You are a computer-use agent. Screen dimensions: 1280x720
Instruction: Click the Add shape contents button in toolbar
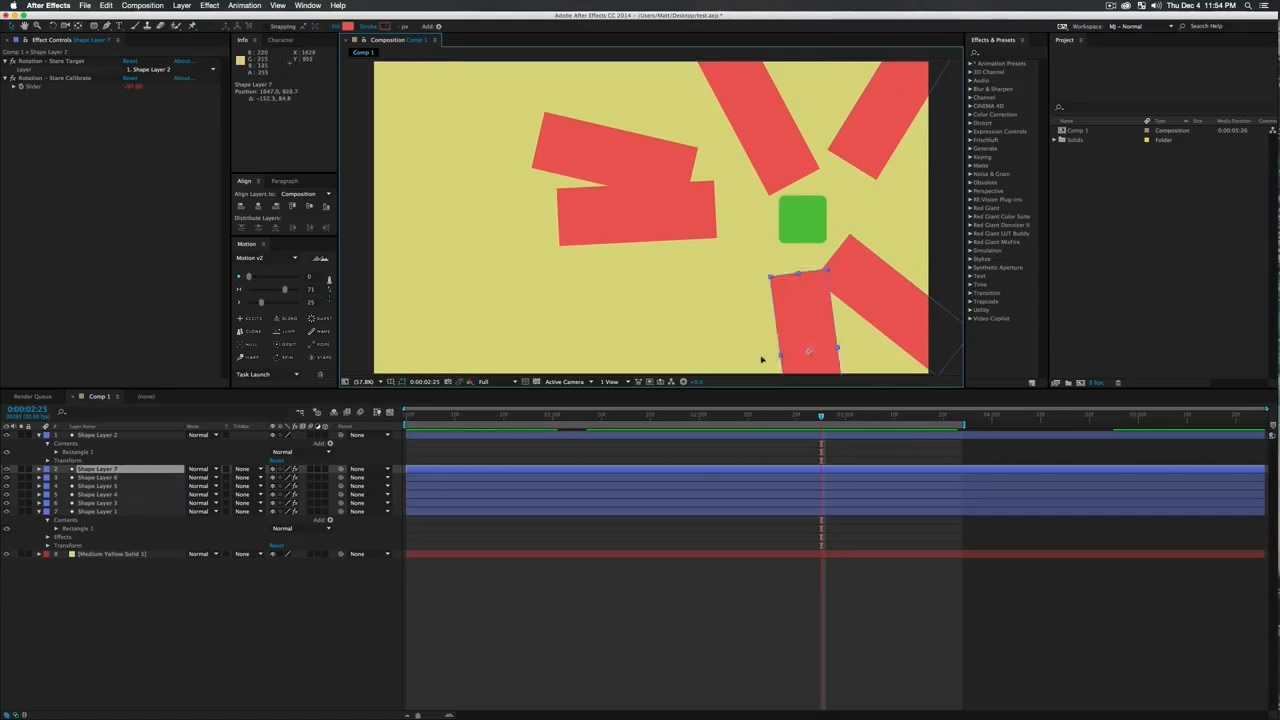pos(434,26)
